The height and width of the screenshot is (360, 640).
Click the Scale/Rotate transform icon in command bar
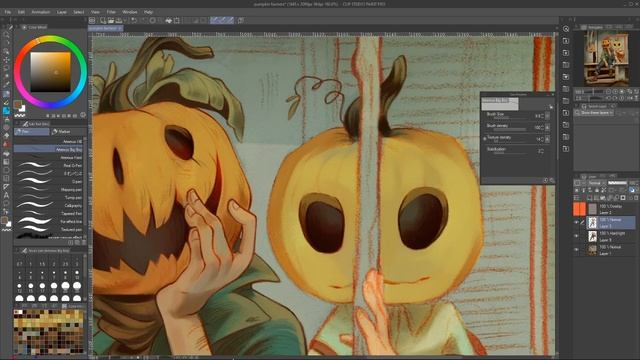[177, 20]
